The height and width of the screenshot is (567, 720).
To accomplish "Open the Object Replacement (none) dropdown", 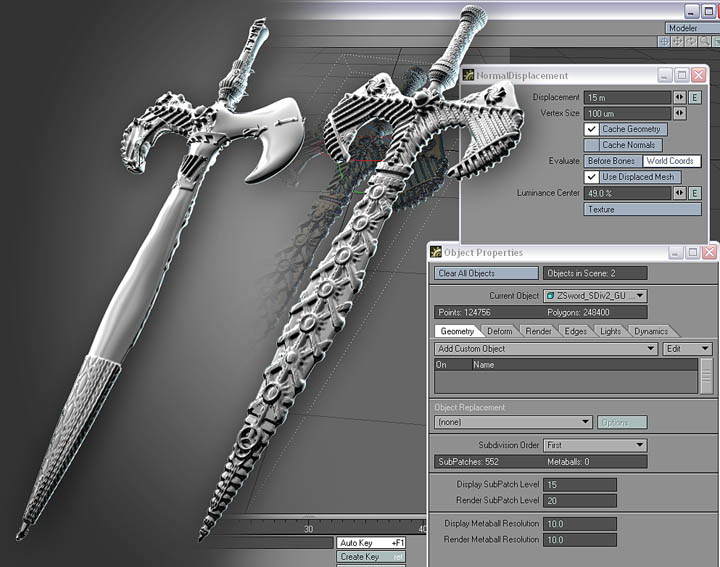I will [x=513, y=422].
